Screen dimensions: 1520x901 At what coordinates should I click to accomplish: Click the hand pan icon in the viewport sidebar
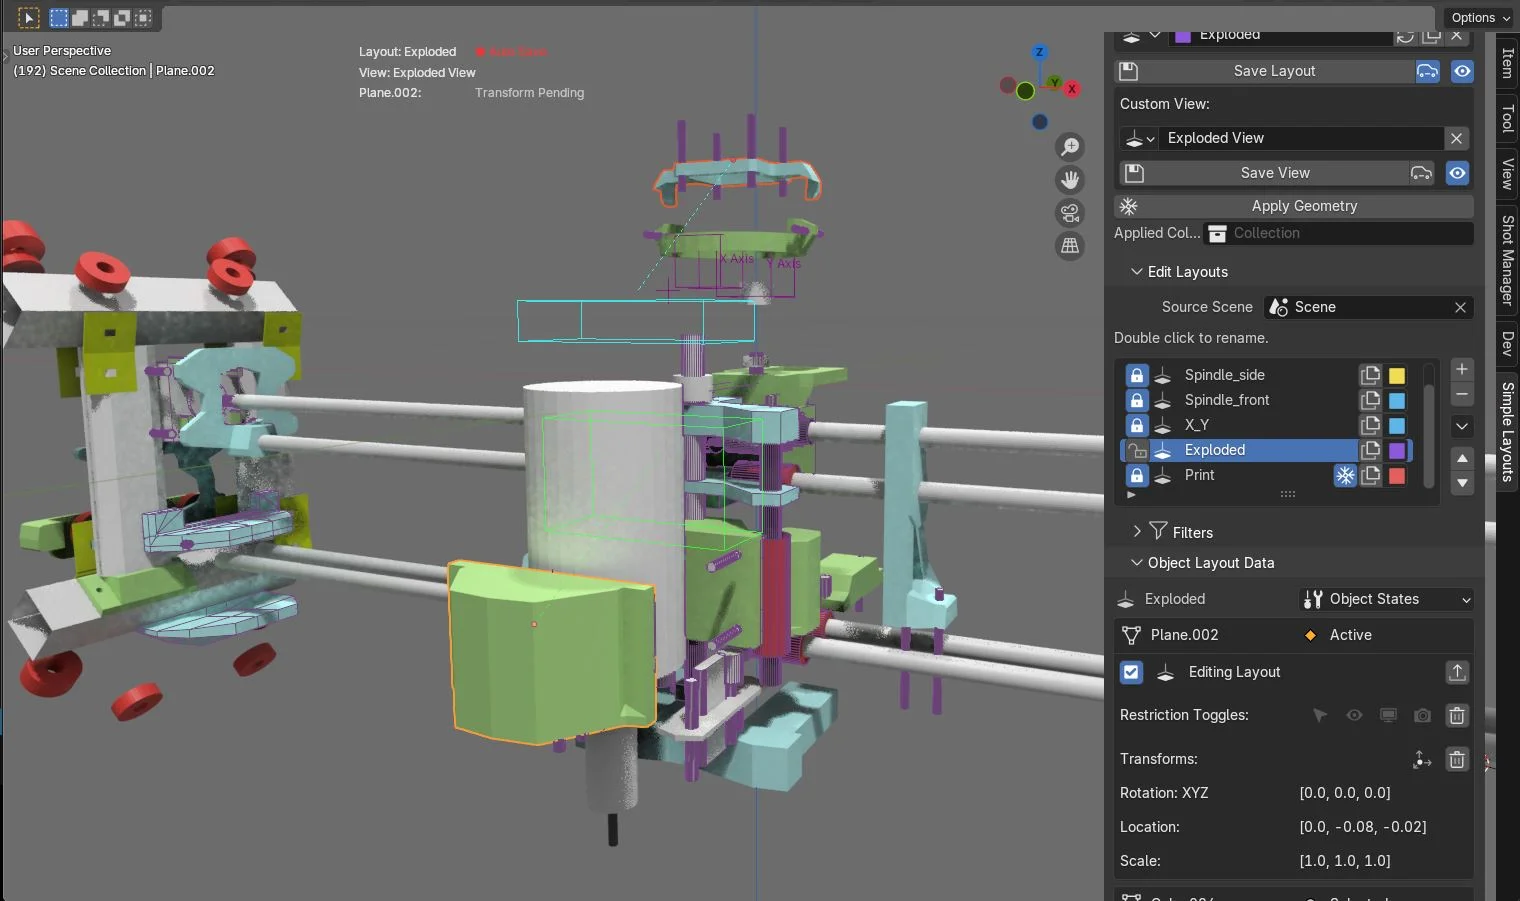(x=1070, y=180)
